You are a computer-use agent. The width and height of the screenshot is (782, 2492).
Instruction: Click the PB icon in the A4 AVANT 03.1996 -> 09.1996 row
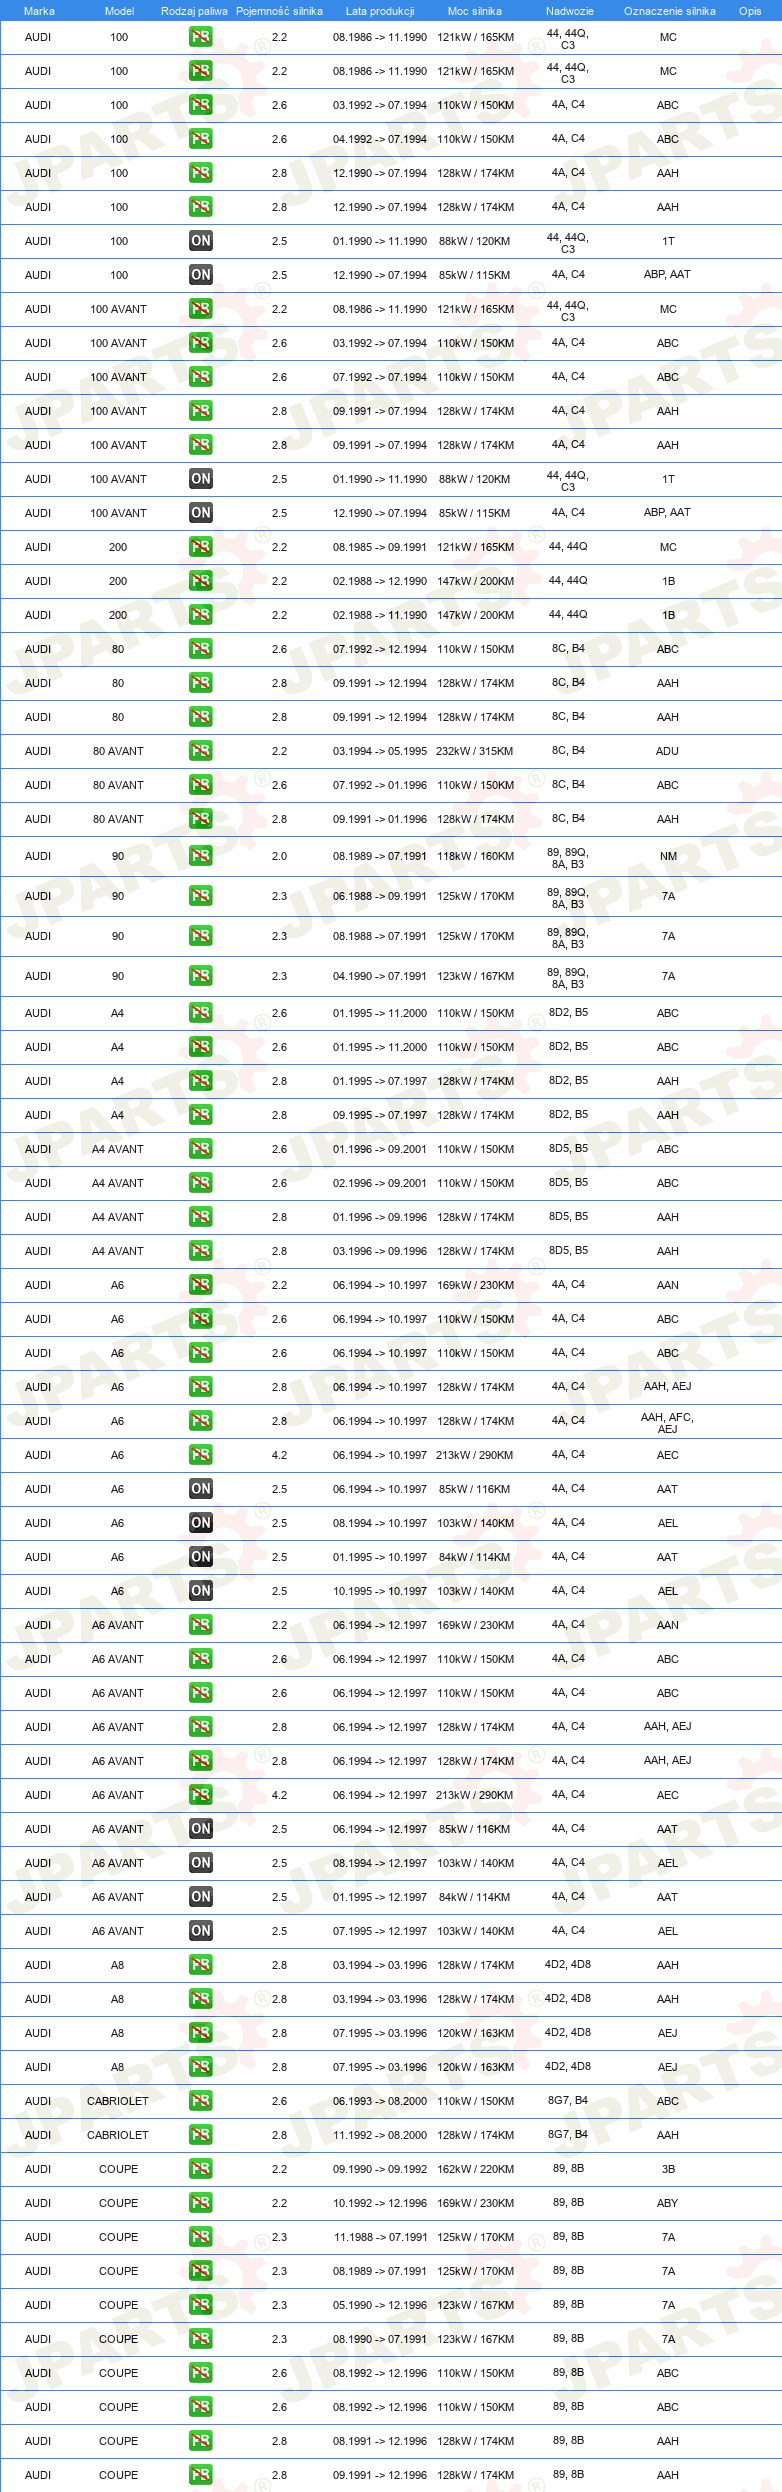tap(201, 1251)
